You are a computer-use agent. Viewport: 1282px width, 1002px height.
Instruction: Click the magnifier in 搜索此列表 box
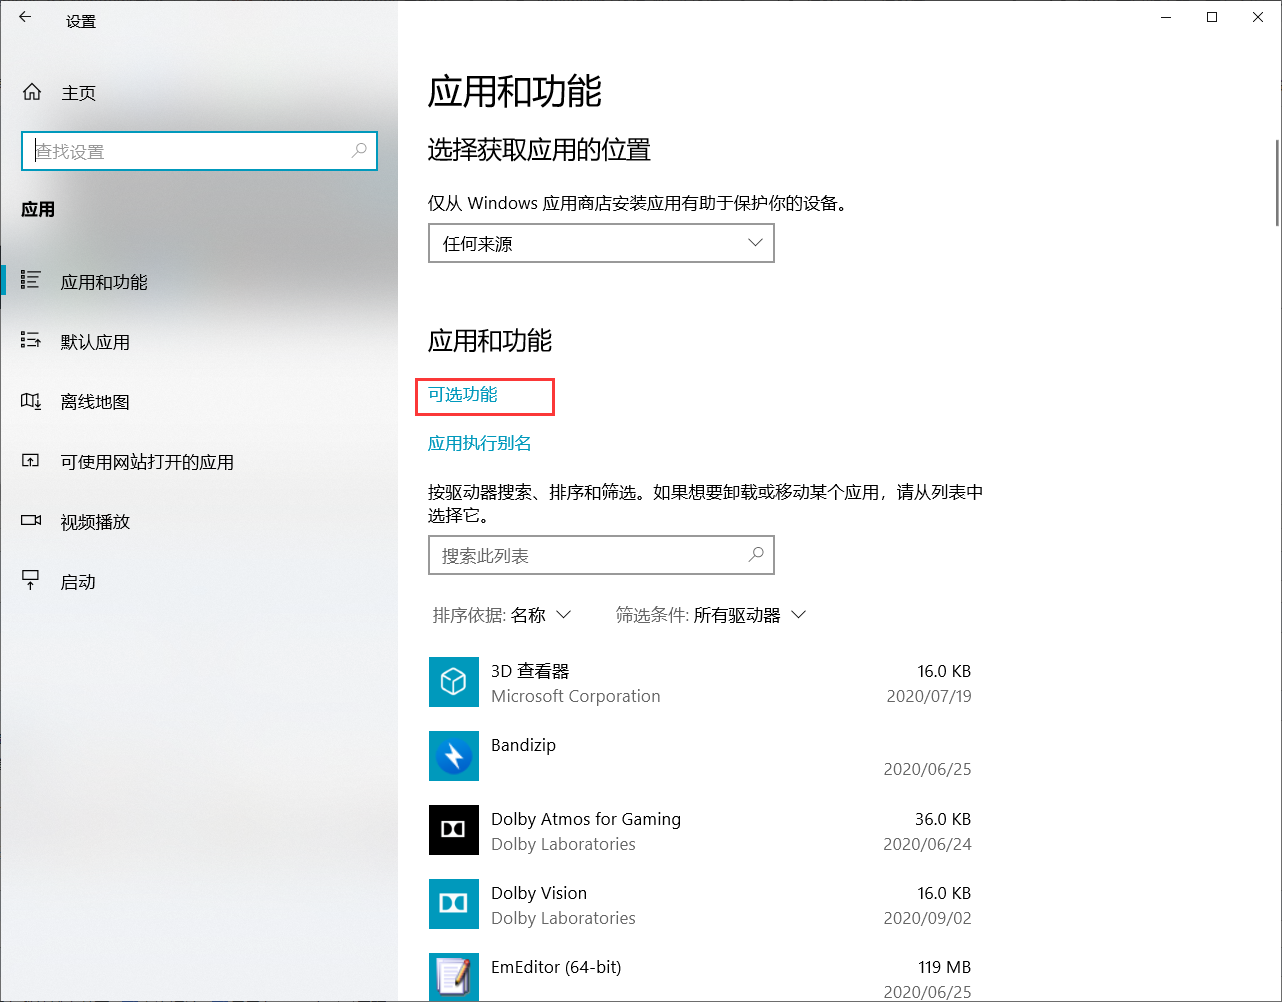[x=757, y=555]
